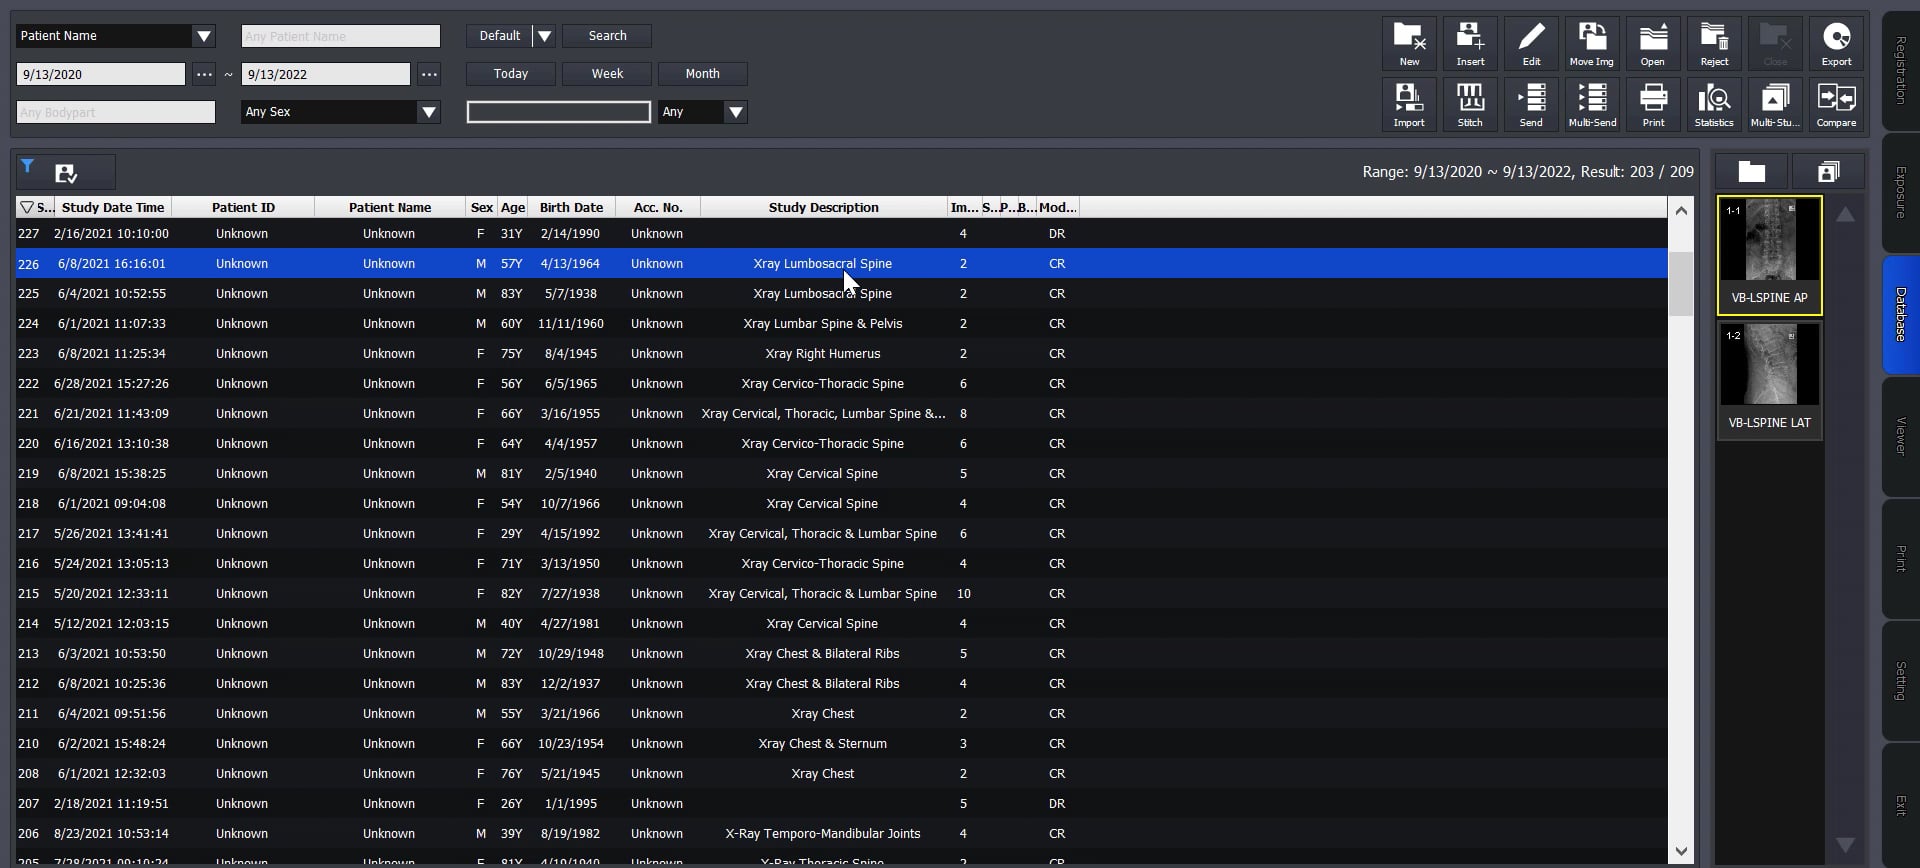
Task: Expand the Default preset dropdown arrow
Action: pos(544,36)
